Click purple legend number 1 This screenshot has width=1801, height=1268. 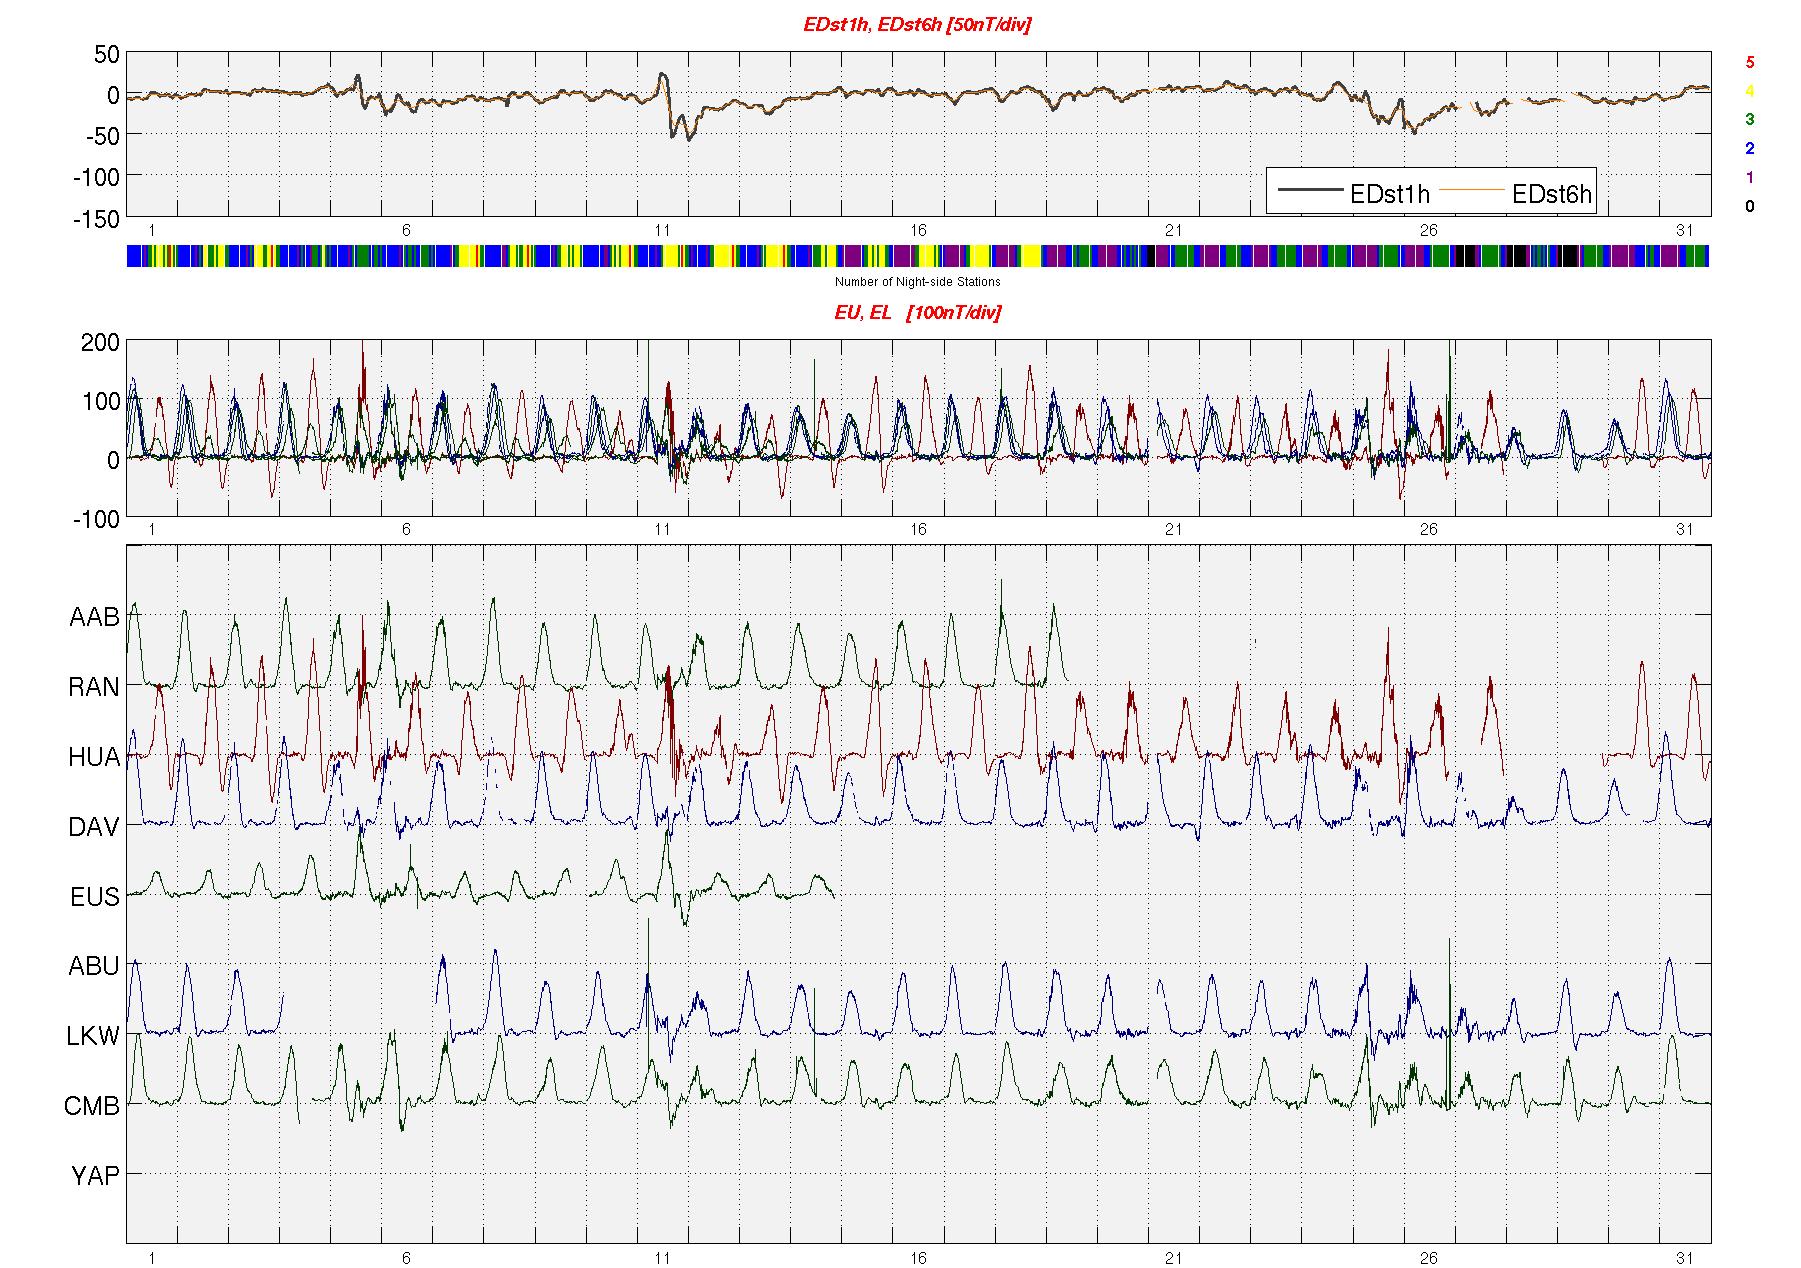pyautogui.click(x=1749, y=178)
